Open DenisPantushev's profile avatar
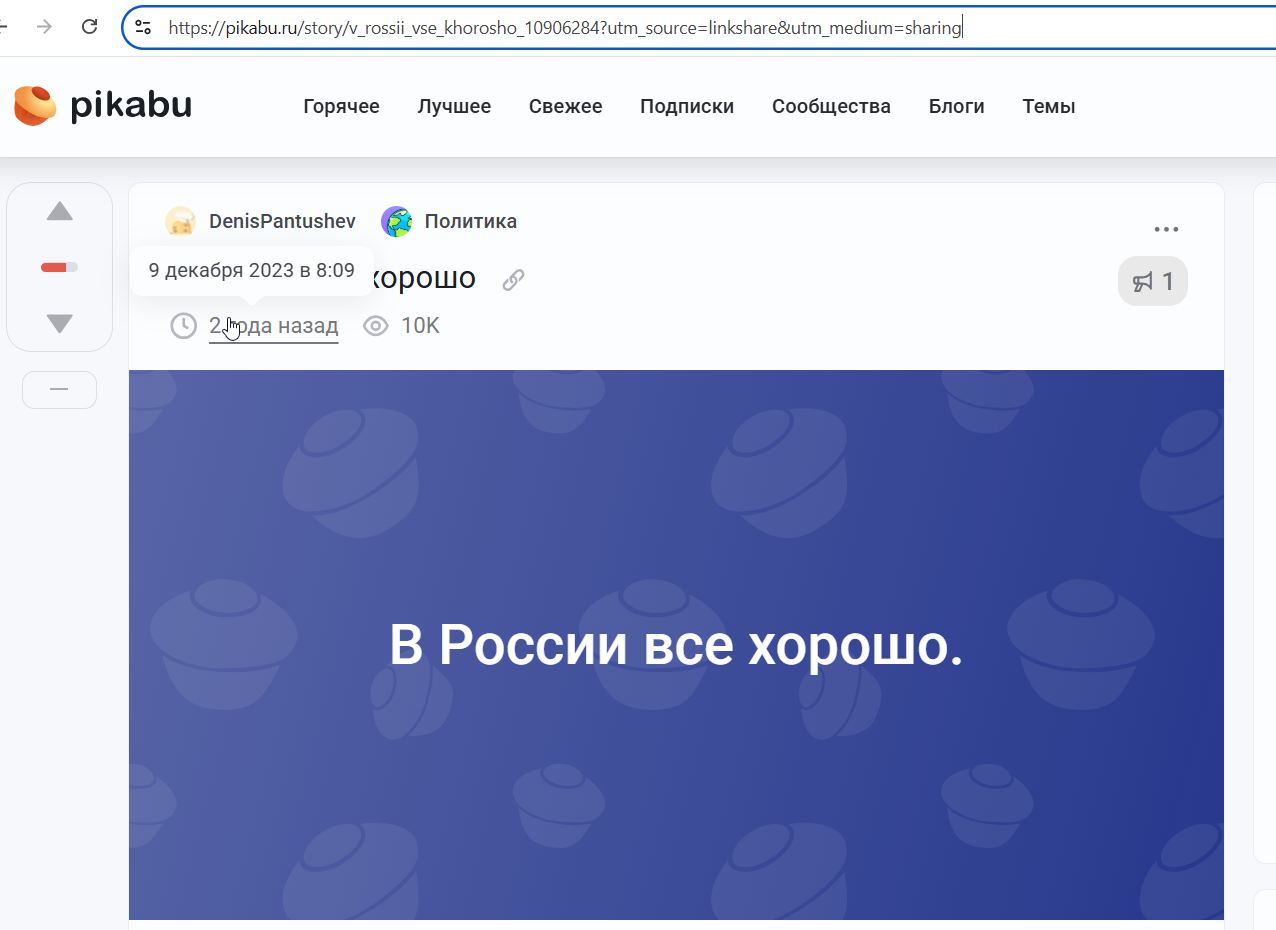 point(180,221)
